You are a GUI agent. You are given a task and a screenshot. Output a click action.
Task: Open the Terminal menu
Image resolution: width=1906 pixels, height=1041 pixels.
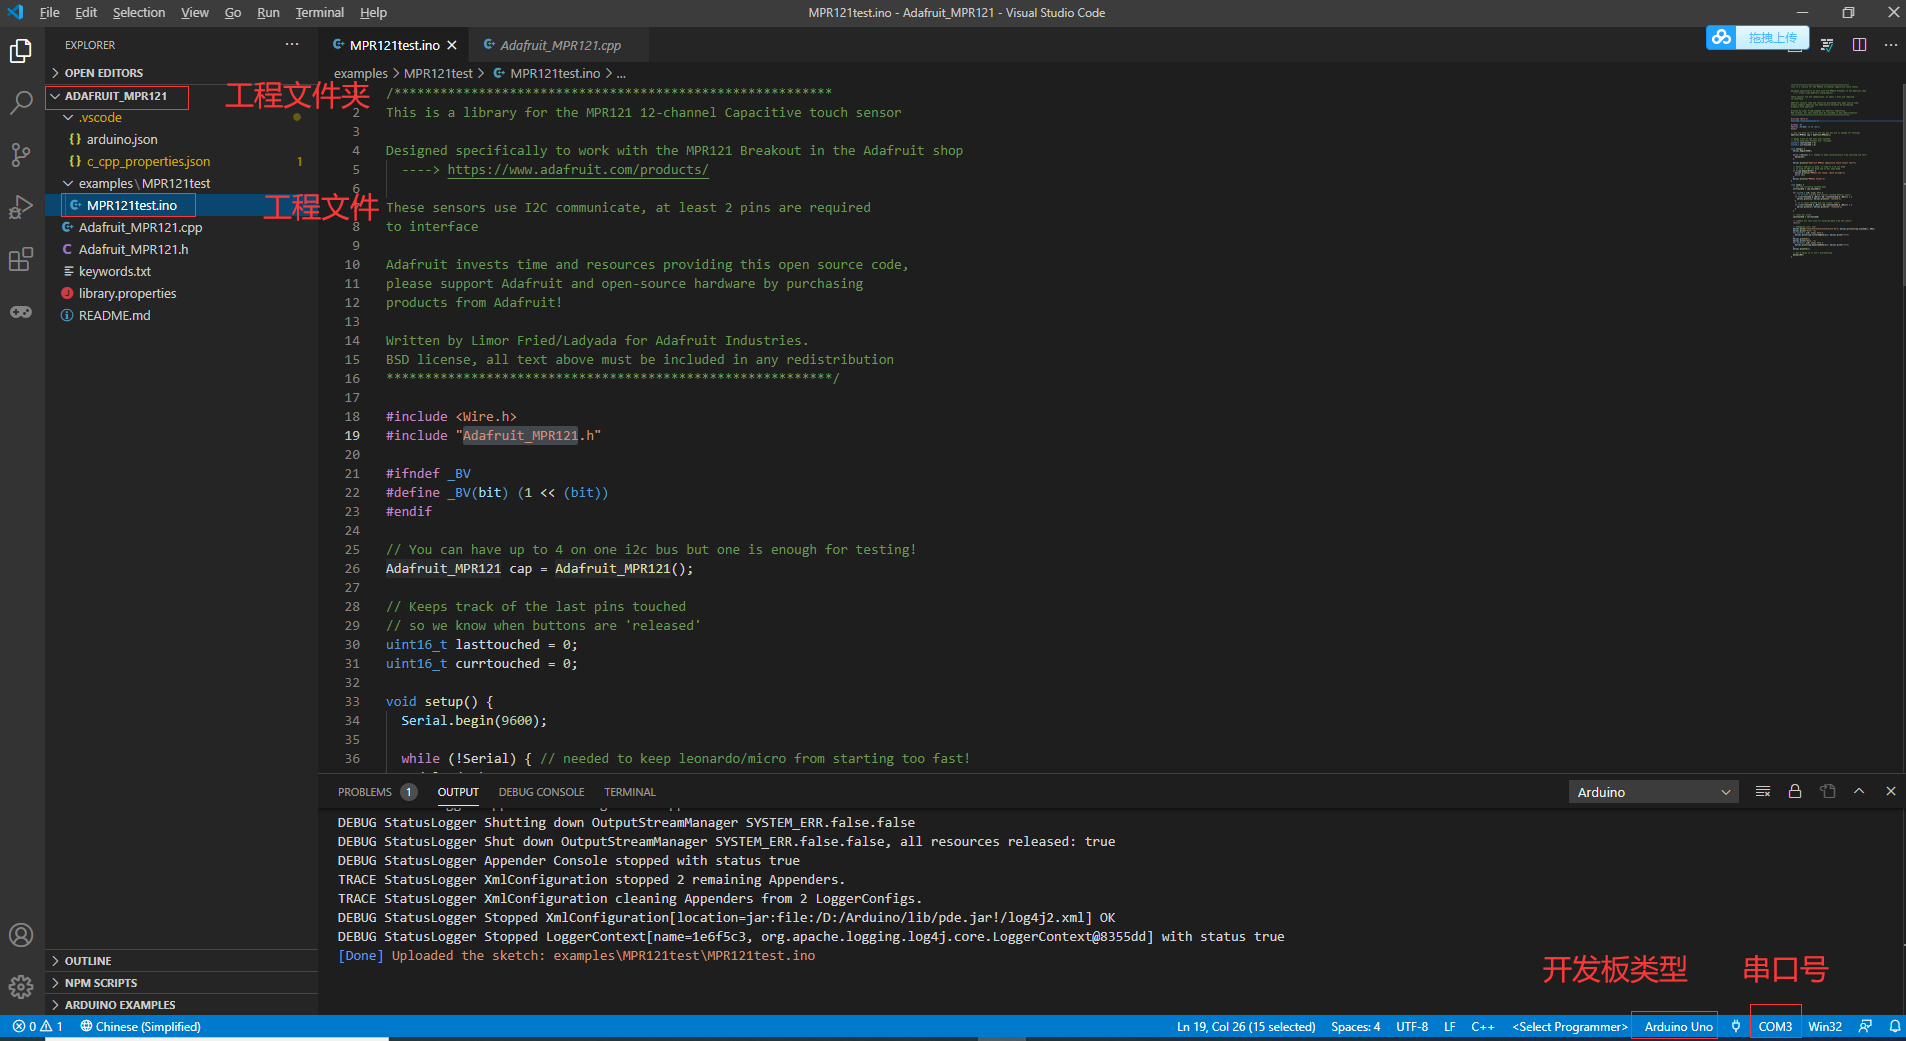pos(319,12)
